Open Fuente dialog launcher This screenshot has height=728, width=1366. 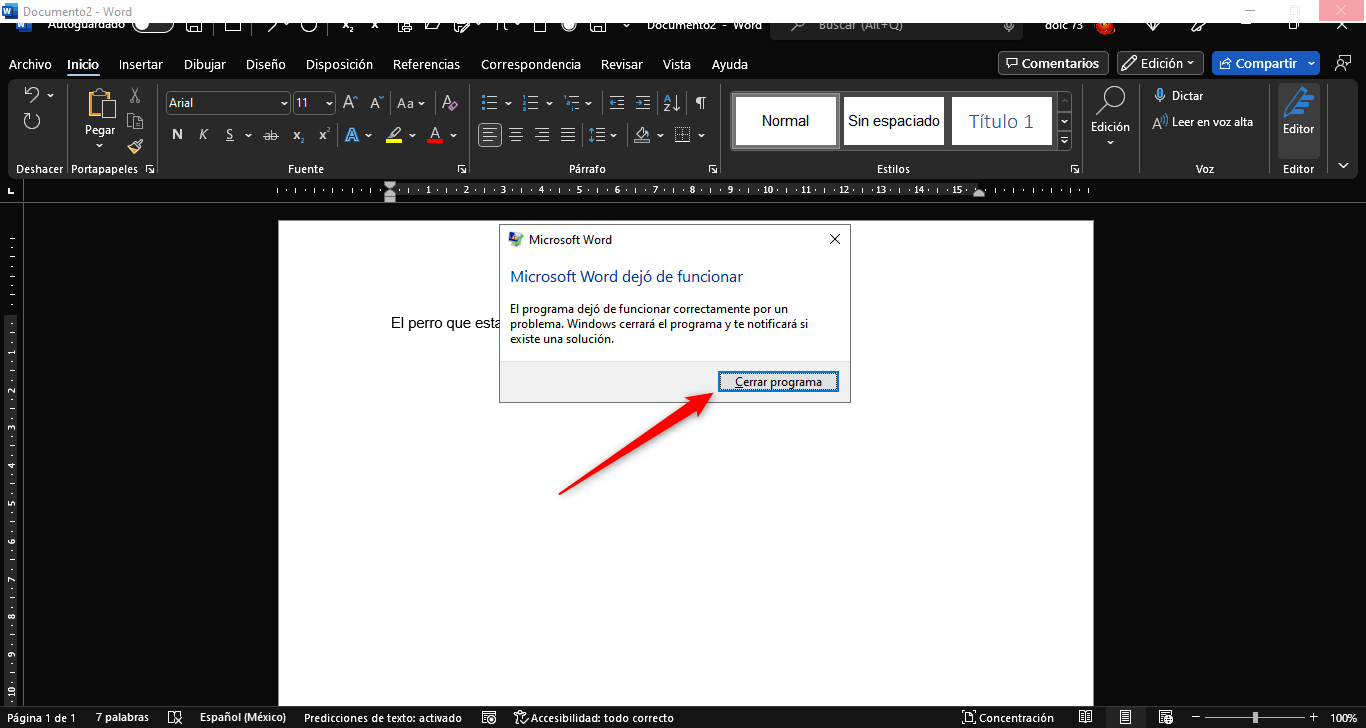coord(462,170)
